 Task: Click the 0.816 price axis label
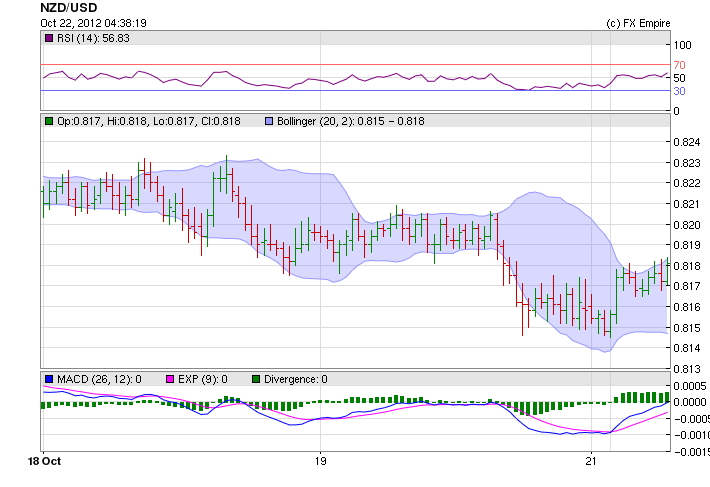point(687,307)
